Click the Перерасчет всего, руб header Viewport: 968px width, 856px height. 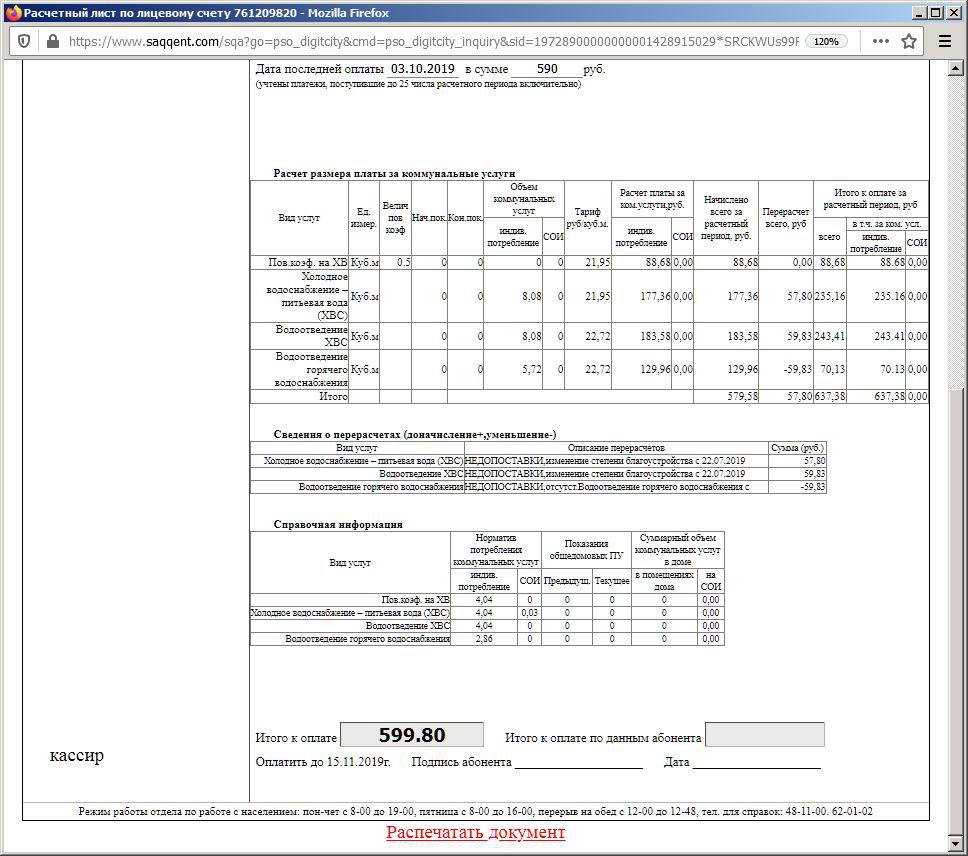785,218
